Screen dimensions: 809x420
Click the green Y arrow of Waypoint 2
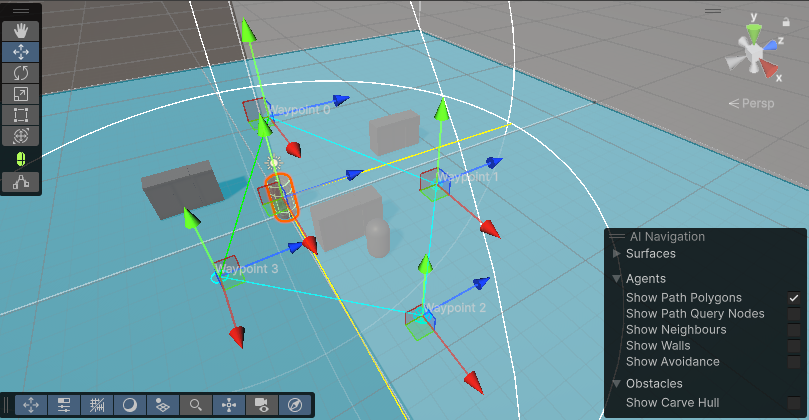(425, 264)
